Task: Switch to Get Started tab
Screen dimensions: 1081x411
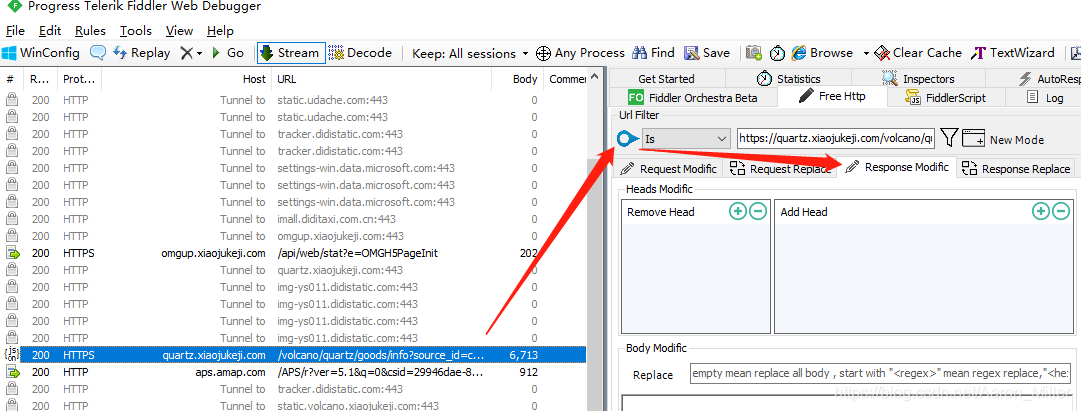Action: coord(667,79)
